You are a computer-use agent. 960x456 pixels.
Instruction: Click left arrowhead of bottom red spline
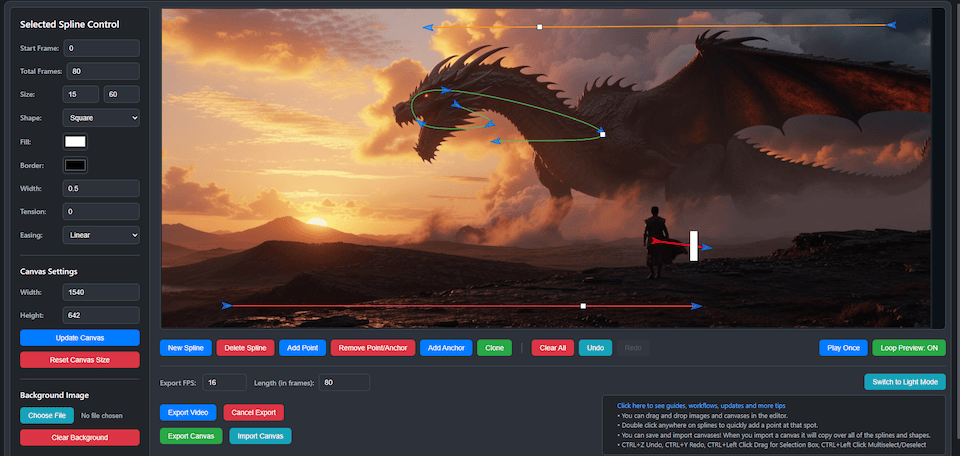[227, 305]
